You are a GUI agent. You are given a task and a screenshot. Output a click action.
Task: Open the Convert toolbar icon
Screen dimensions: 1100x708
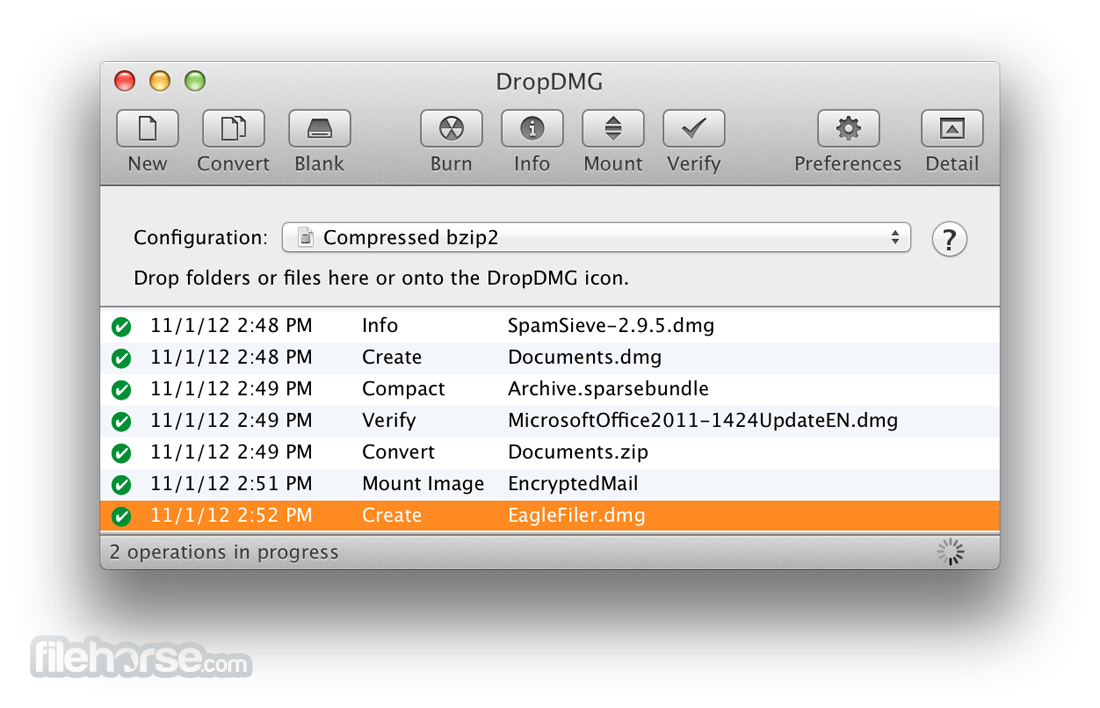tap(233, 128)
